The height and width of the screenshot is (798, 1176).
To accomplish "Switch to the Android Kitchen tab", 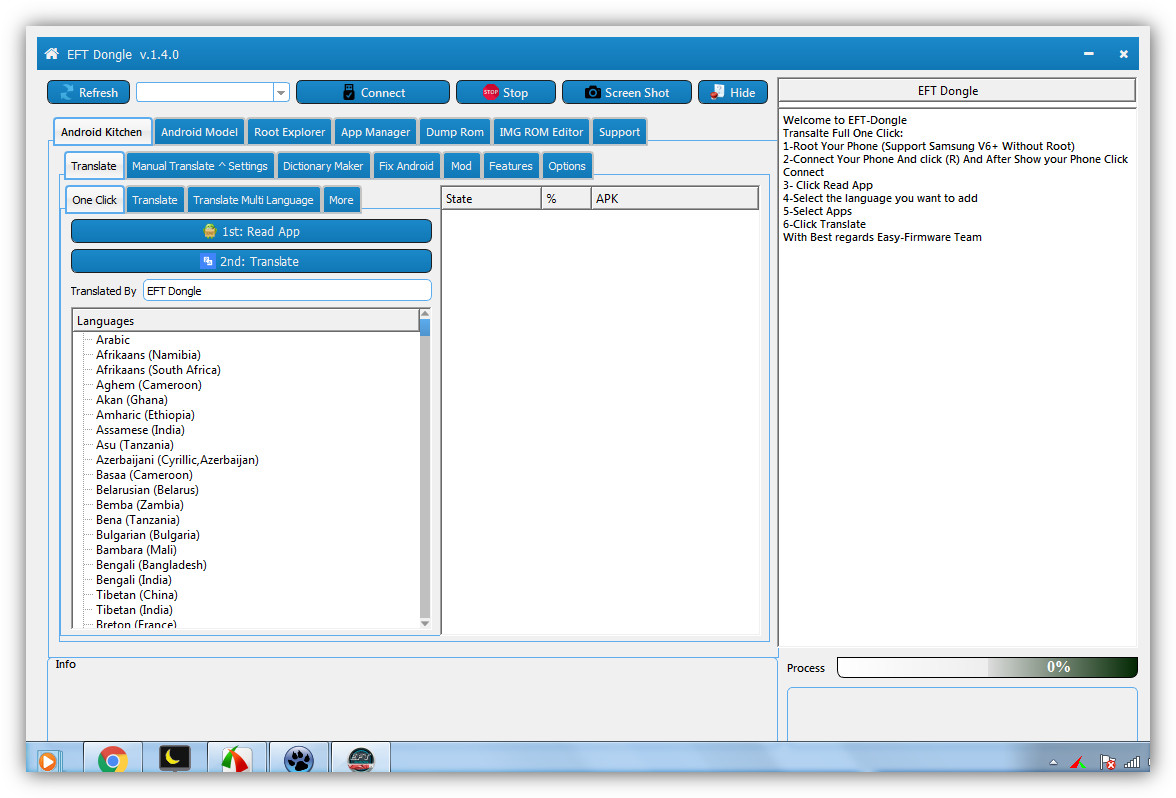I will coord(102,132).
